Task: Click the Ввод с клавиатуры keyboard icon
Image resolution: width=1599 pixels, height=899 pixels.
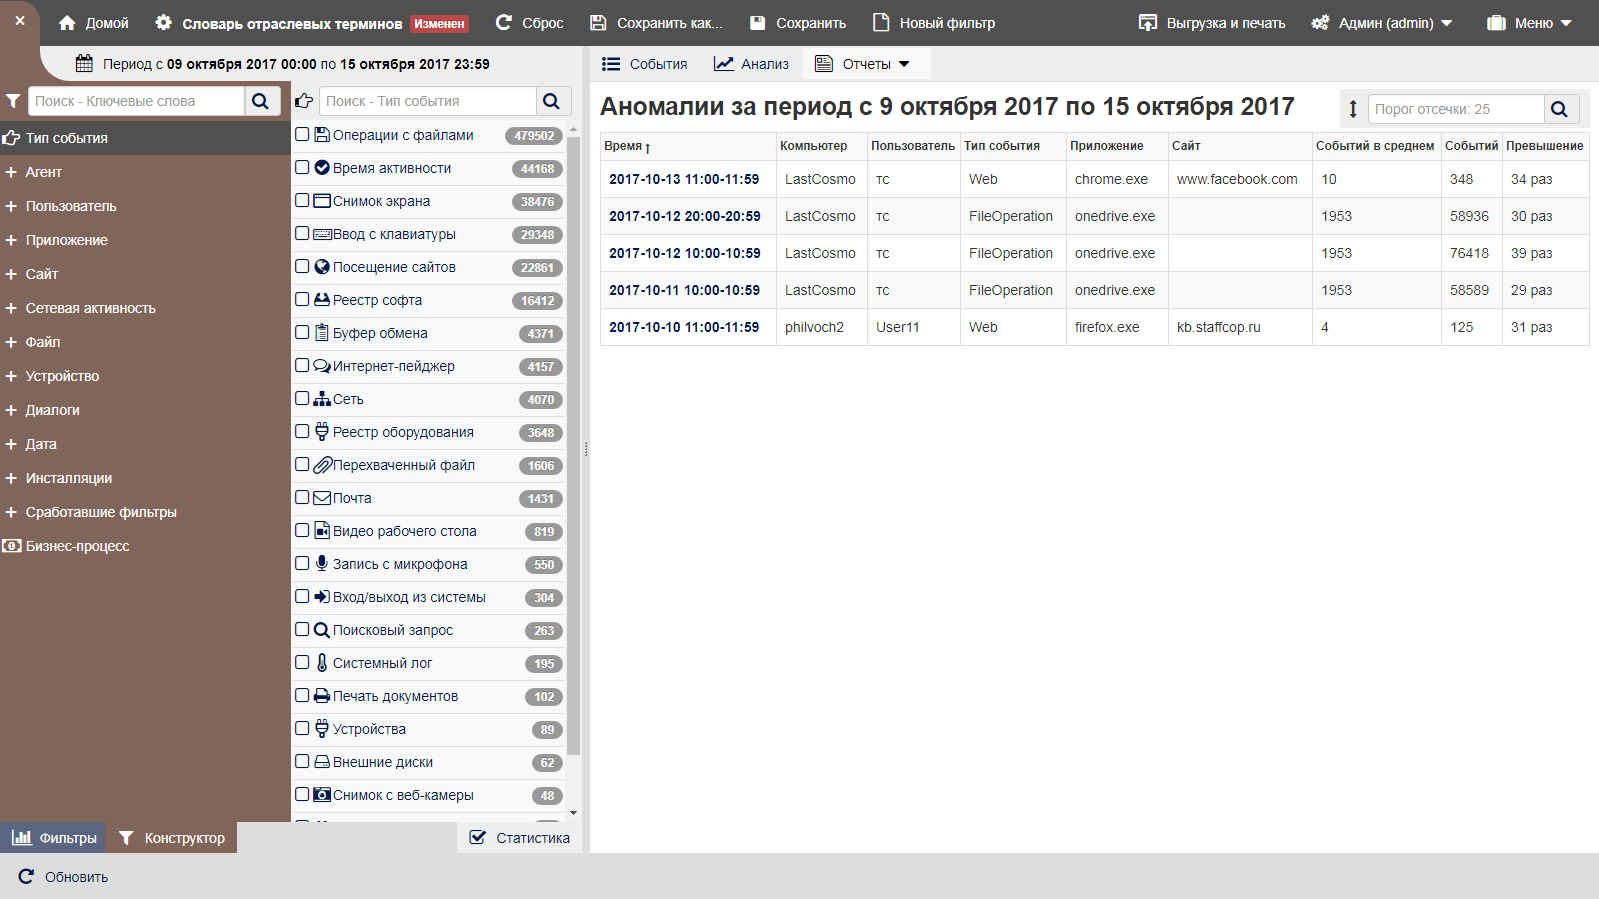Action: pyautogui.click(x=322, y=234)
